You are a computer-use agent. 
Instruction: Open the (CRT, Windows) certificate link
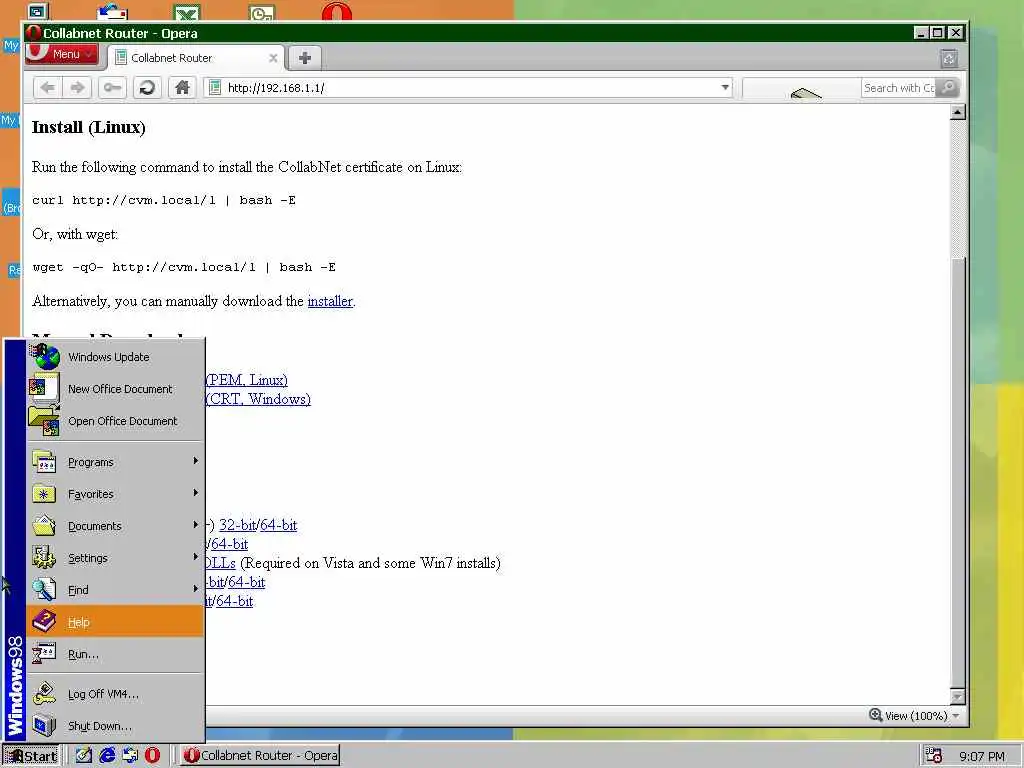pos(259,399)
